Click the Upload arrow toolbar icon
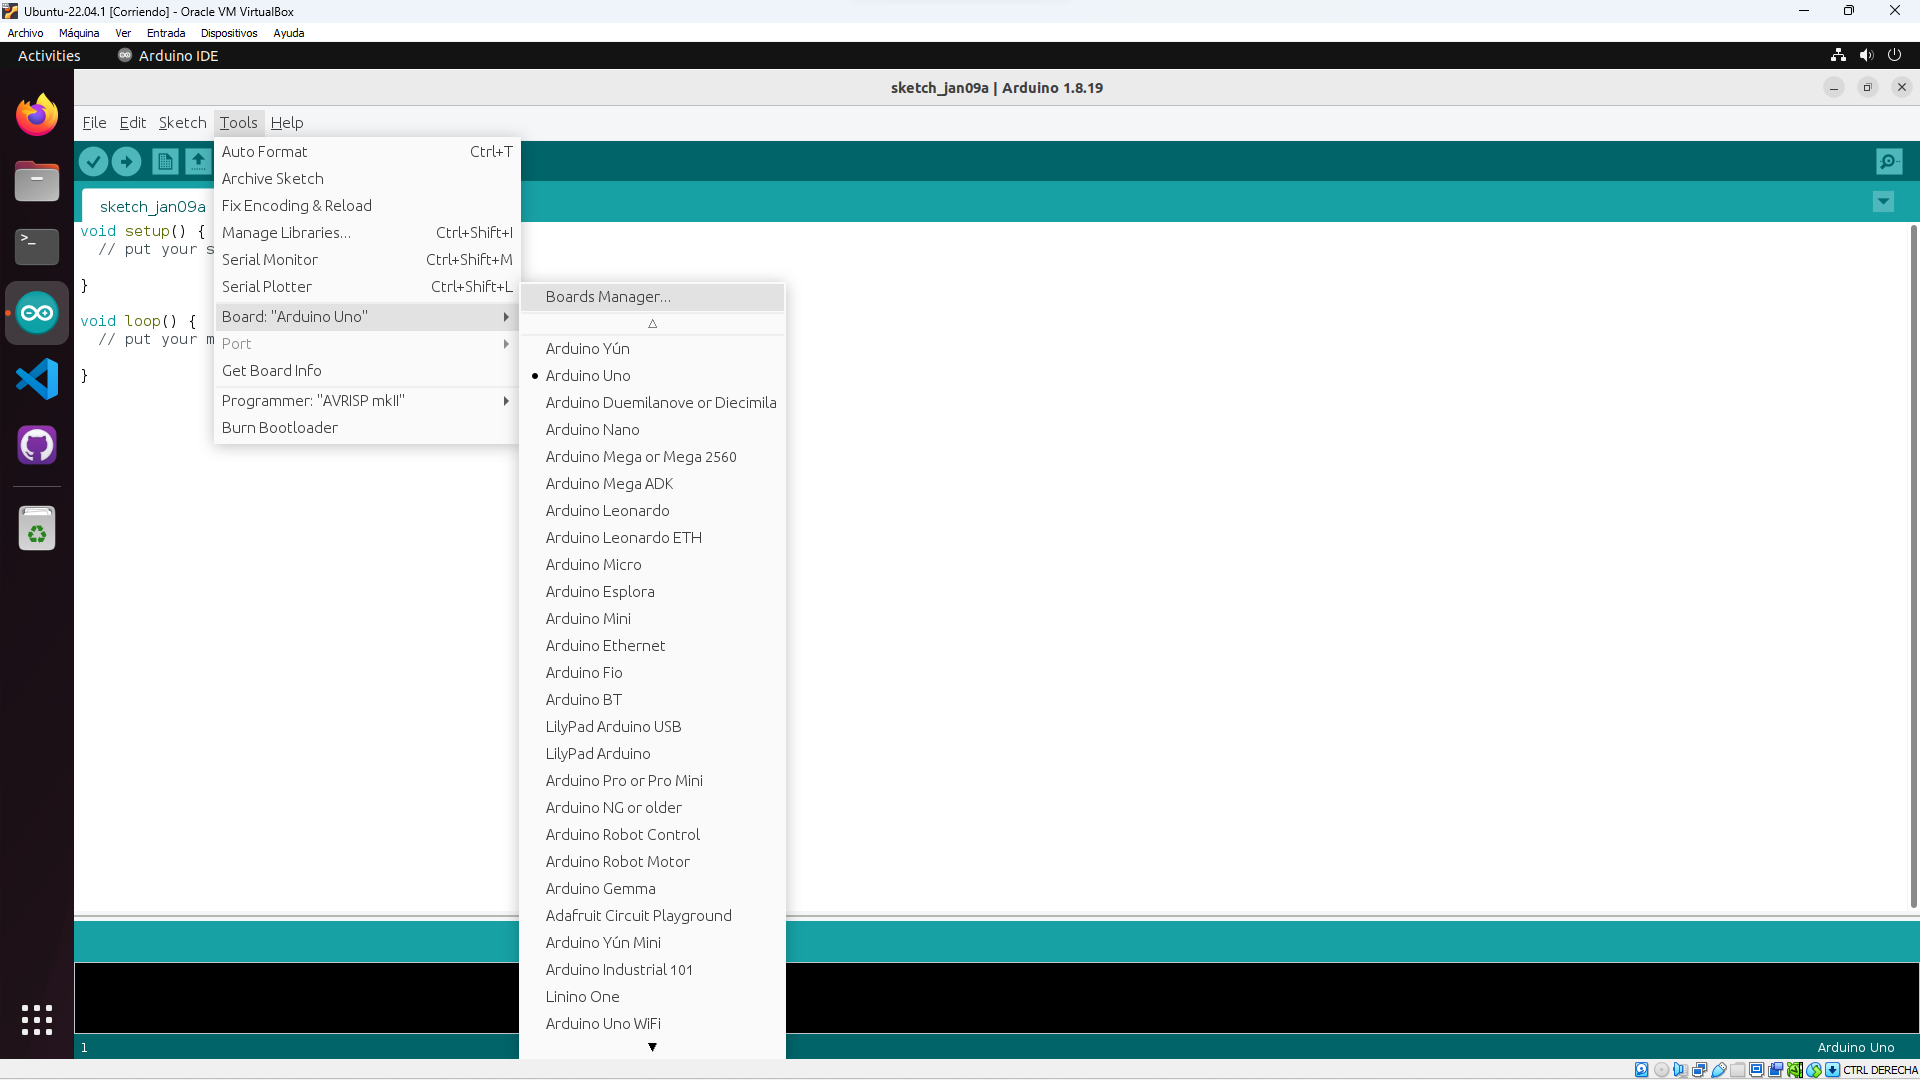Viewport: 1920px width, 1080px height. [126, 161]
